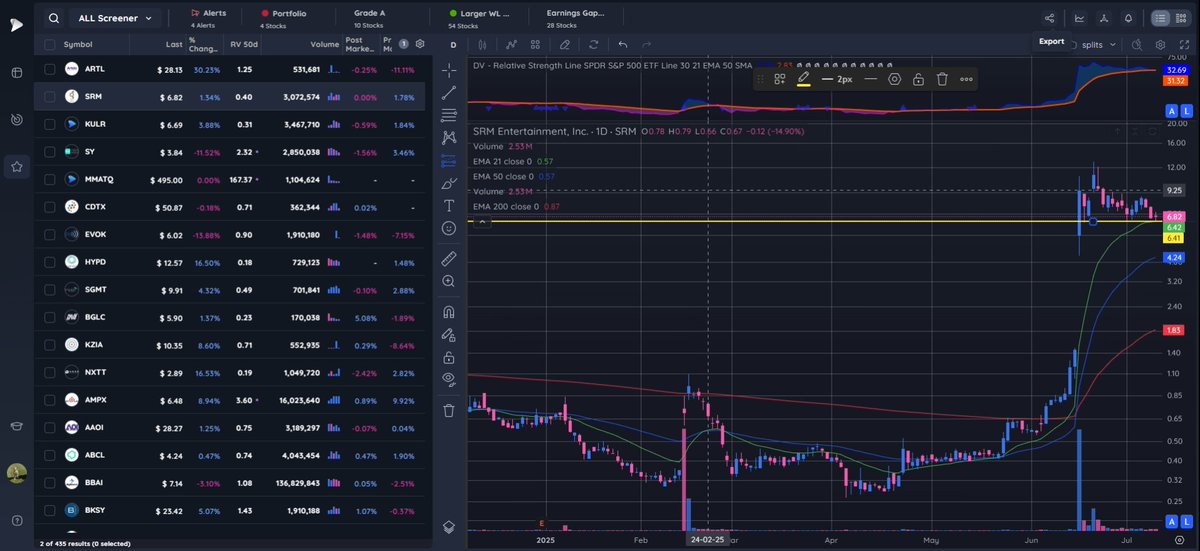Screen dimensions: 1200x551
Task: Open drawing settings hexagon icon
Action: point(895,79)
